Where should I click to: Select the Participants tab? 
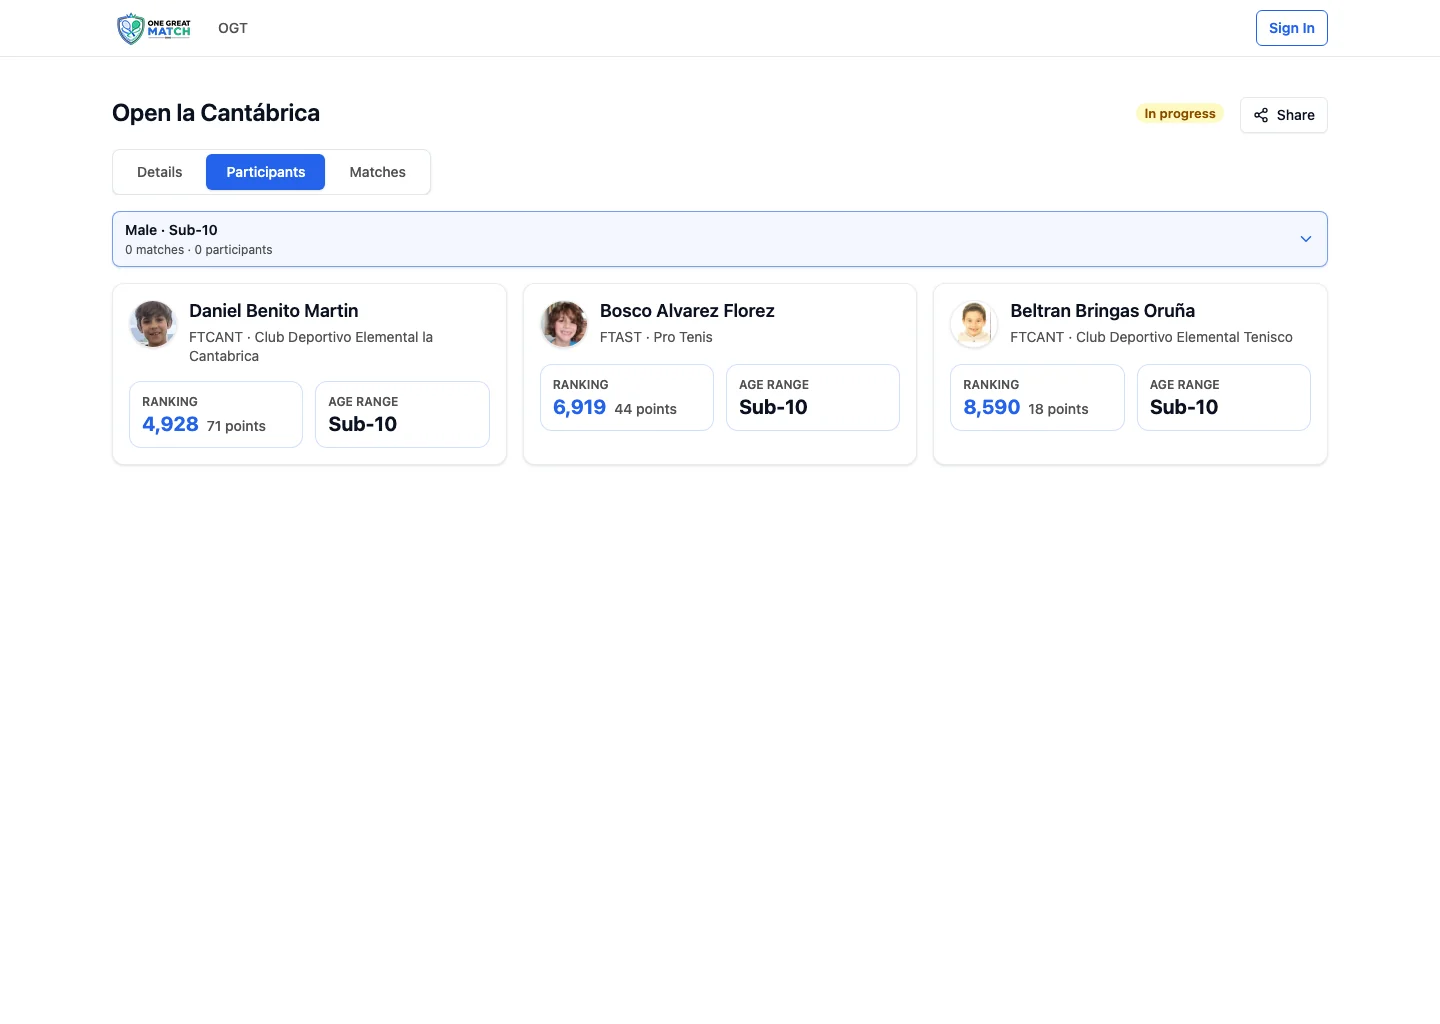coord(265,172)
